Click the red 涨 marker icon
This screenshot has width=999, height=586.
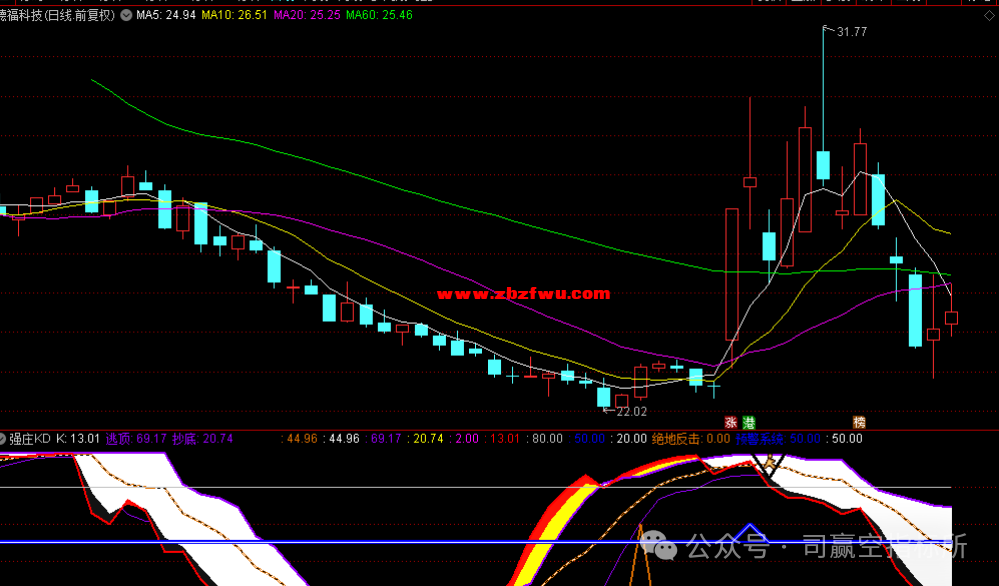click(x=731, y=422)
